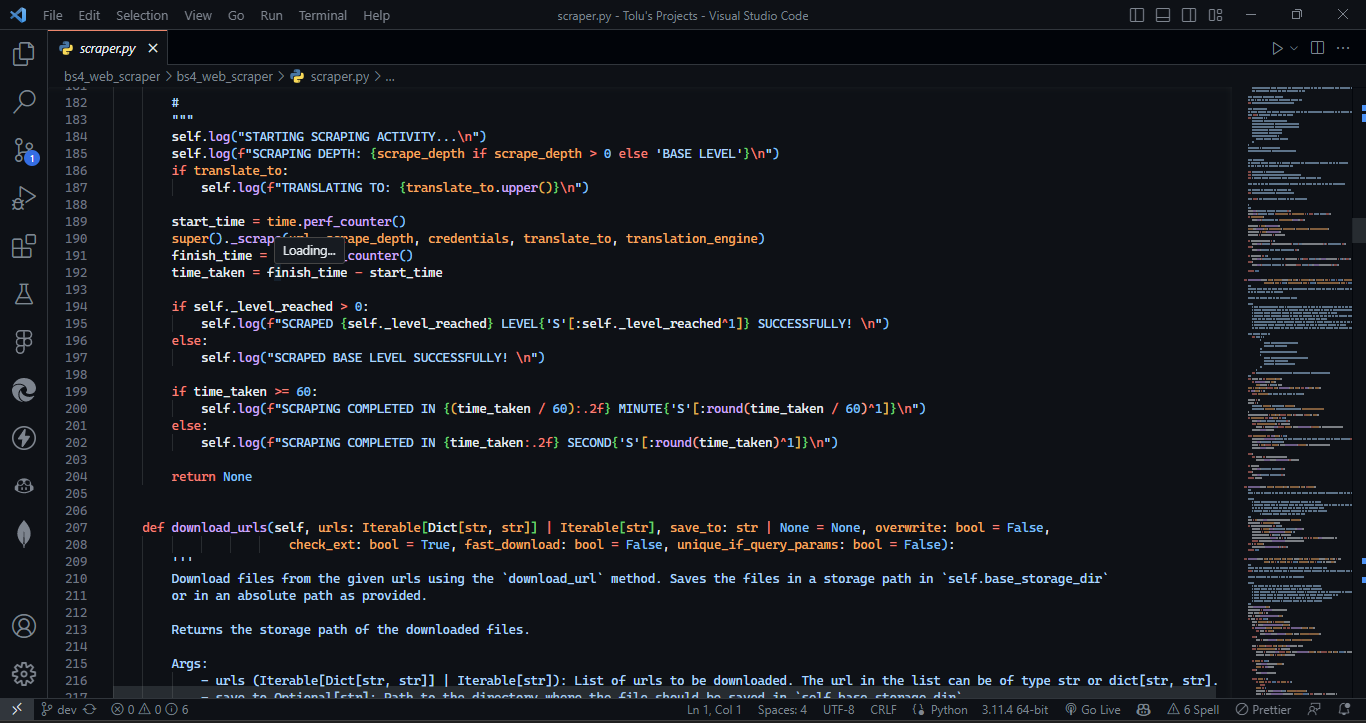Change end of line sequence CRLF
Viewport: 1366px width, 723px height.
click(883, 709)
